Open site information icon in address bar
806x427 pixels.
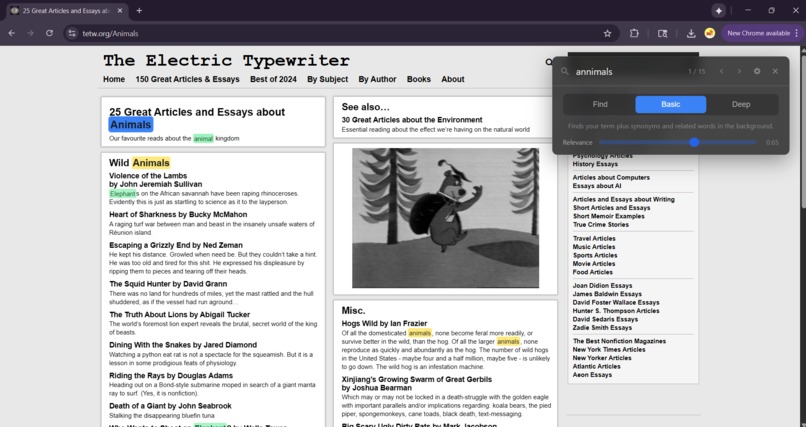[x=72, y=33]
